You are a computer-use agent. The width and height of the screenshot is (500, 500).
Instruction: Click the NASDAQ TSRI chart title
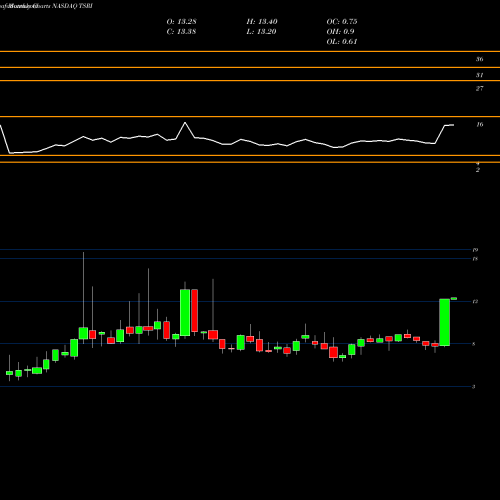[x=72, y=6]
